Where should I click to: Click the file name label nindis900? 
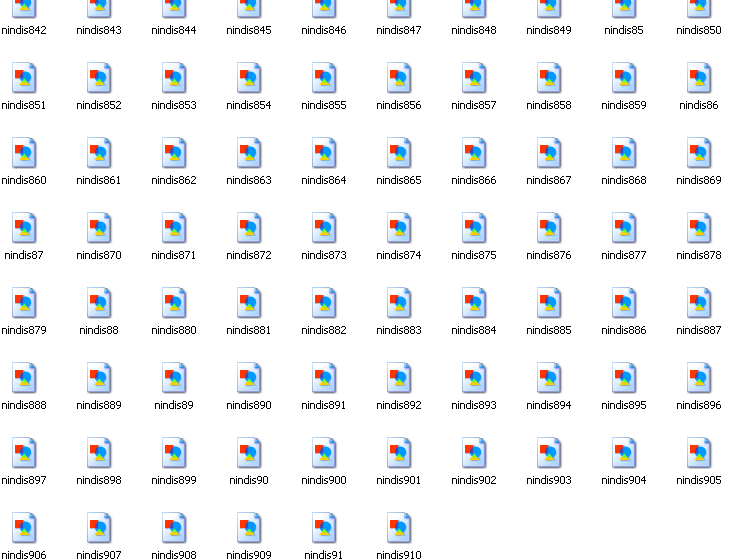click(324, 480)
